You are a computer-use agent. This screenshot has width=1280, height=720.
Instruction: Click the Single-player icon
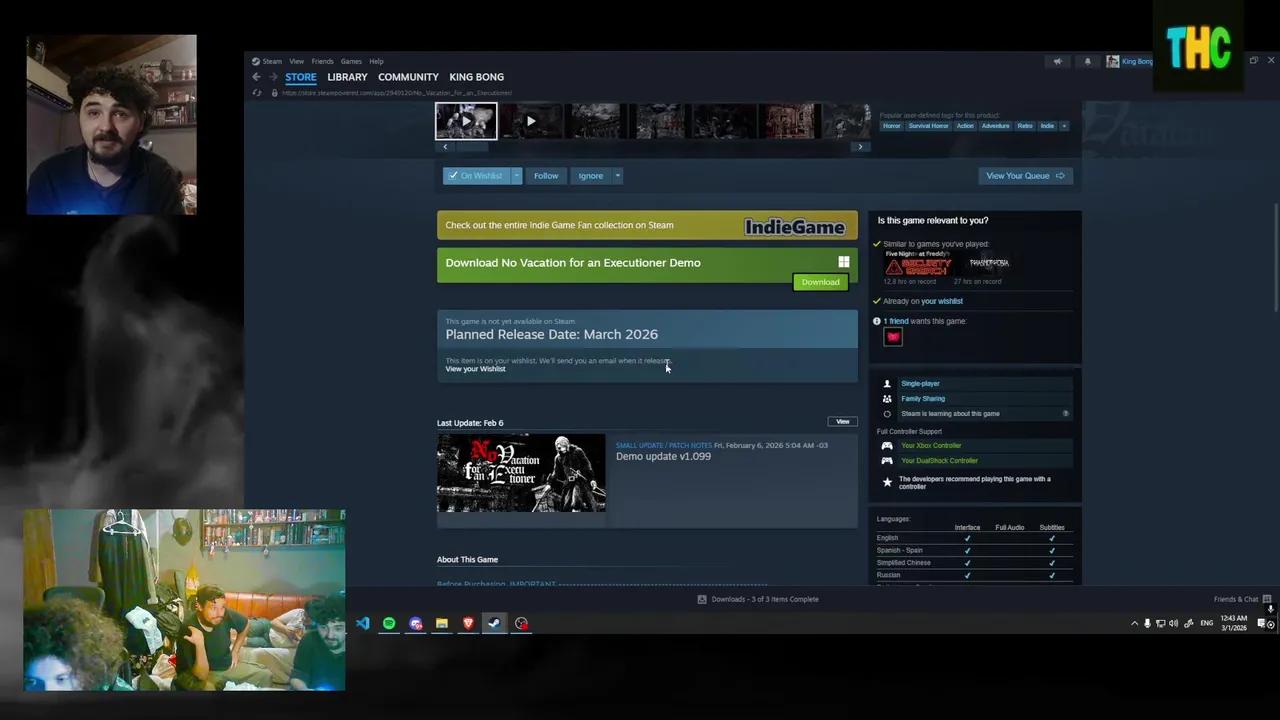pyautogui.click(x=887, y=384)
